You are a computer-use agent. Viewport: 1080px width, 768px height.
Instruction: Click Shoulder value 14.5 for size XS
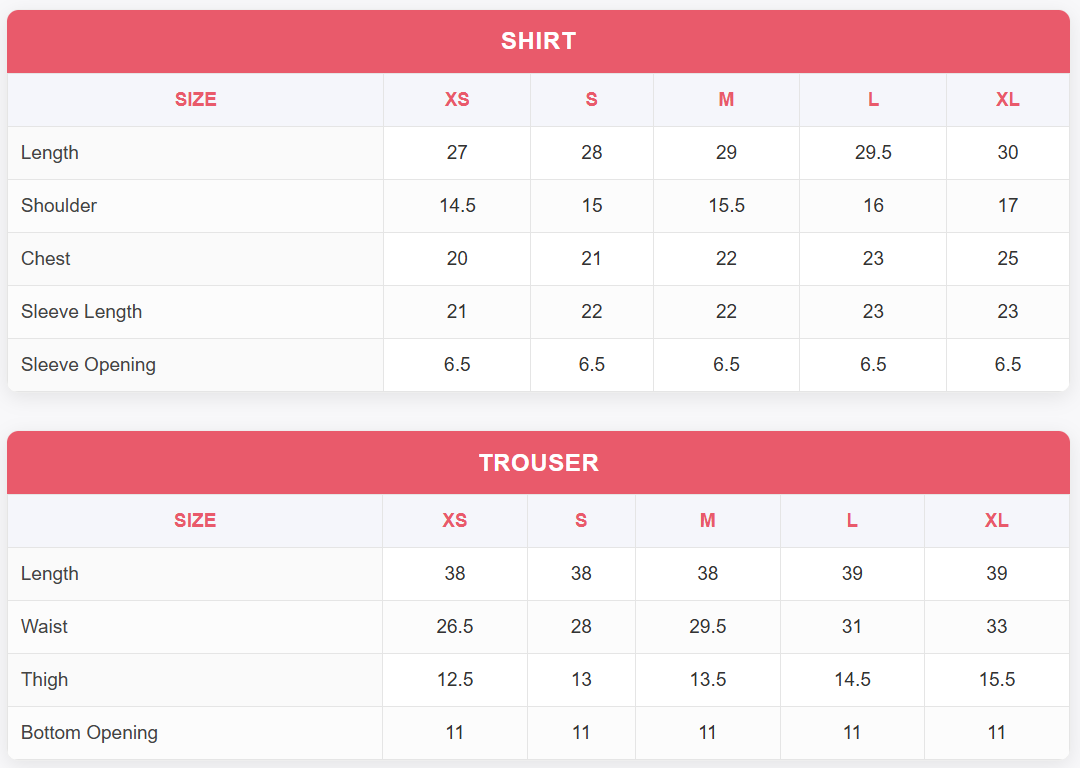tap(457, 205)
